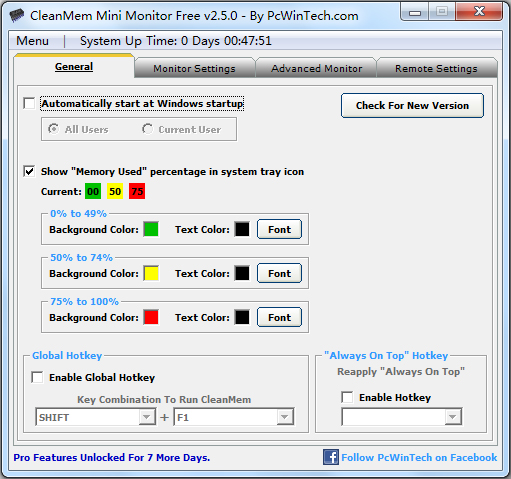The width and height of the screenshot is (511, 479).
Task: Click the Facebook logo icon
Action: point(331,457)
